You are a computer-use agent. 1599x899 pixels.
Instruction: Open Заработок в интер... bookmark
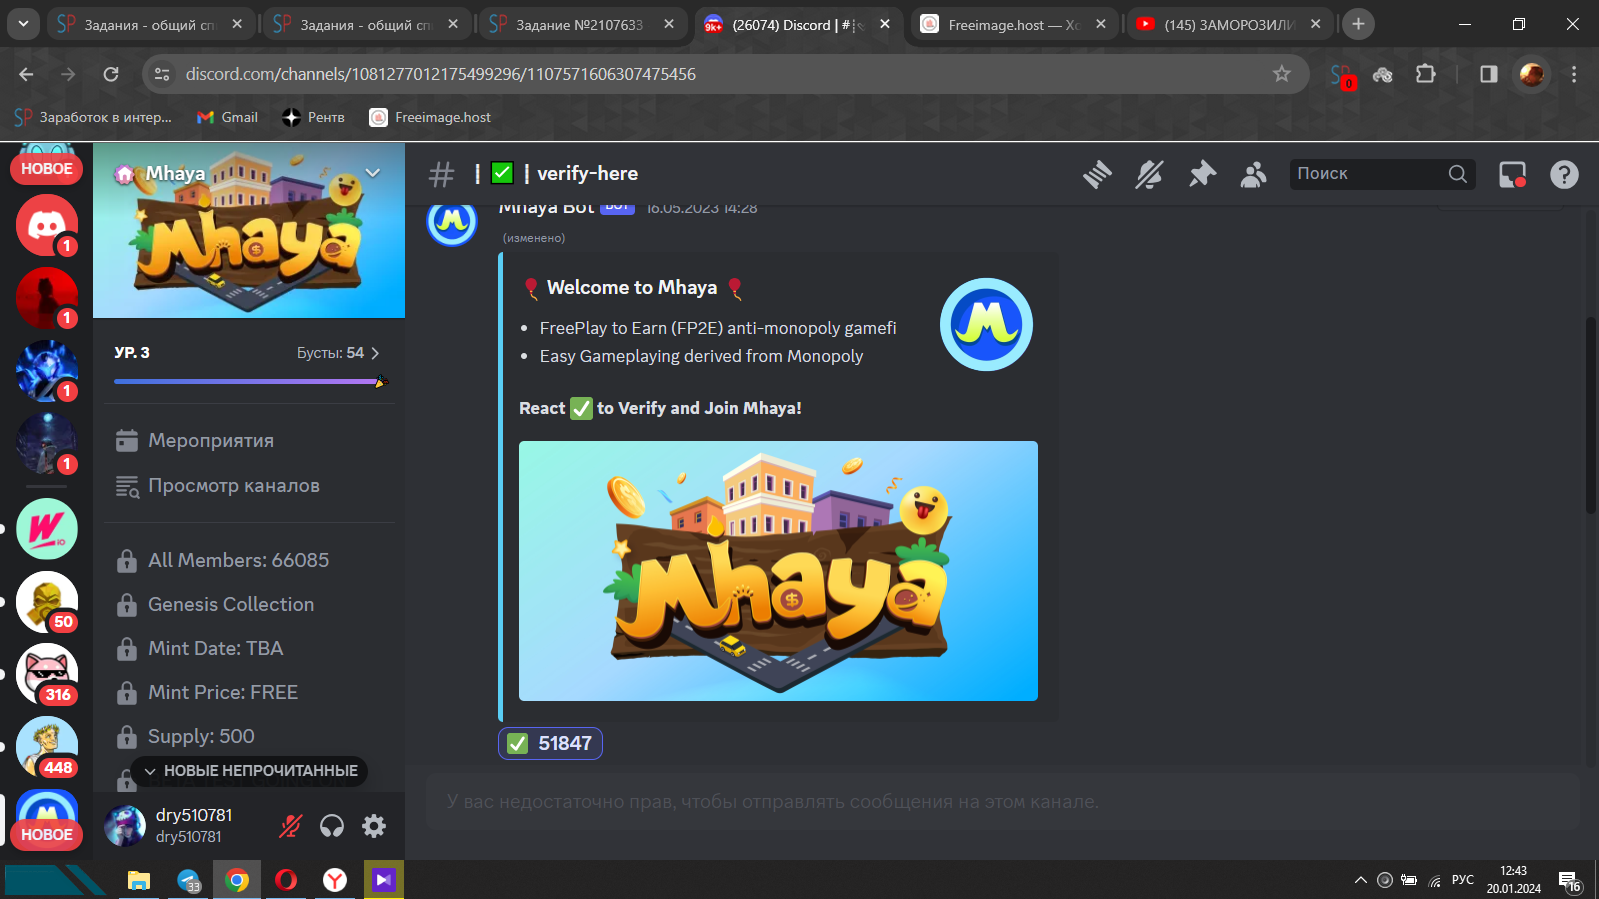point(93,117)
